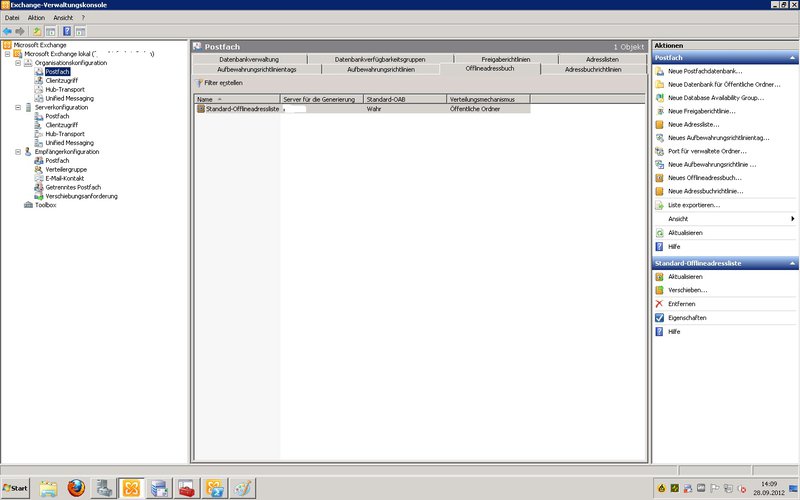Open Firefox from the taskbar
The height and width of the screenshot is (500, 800).
click(77, 488)
